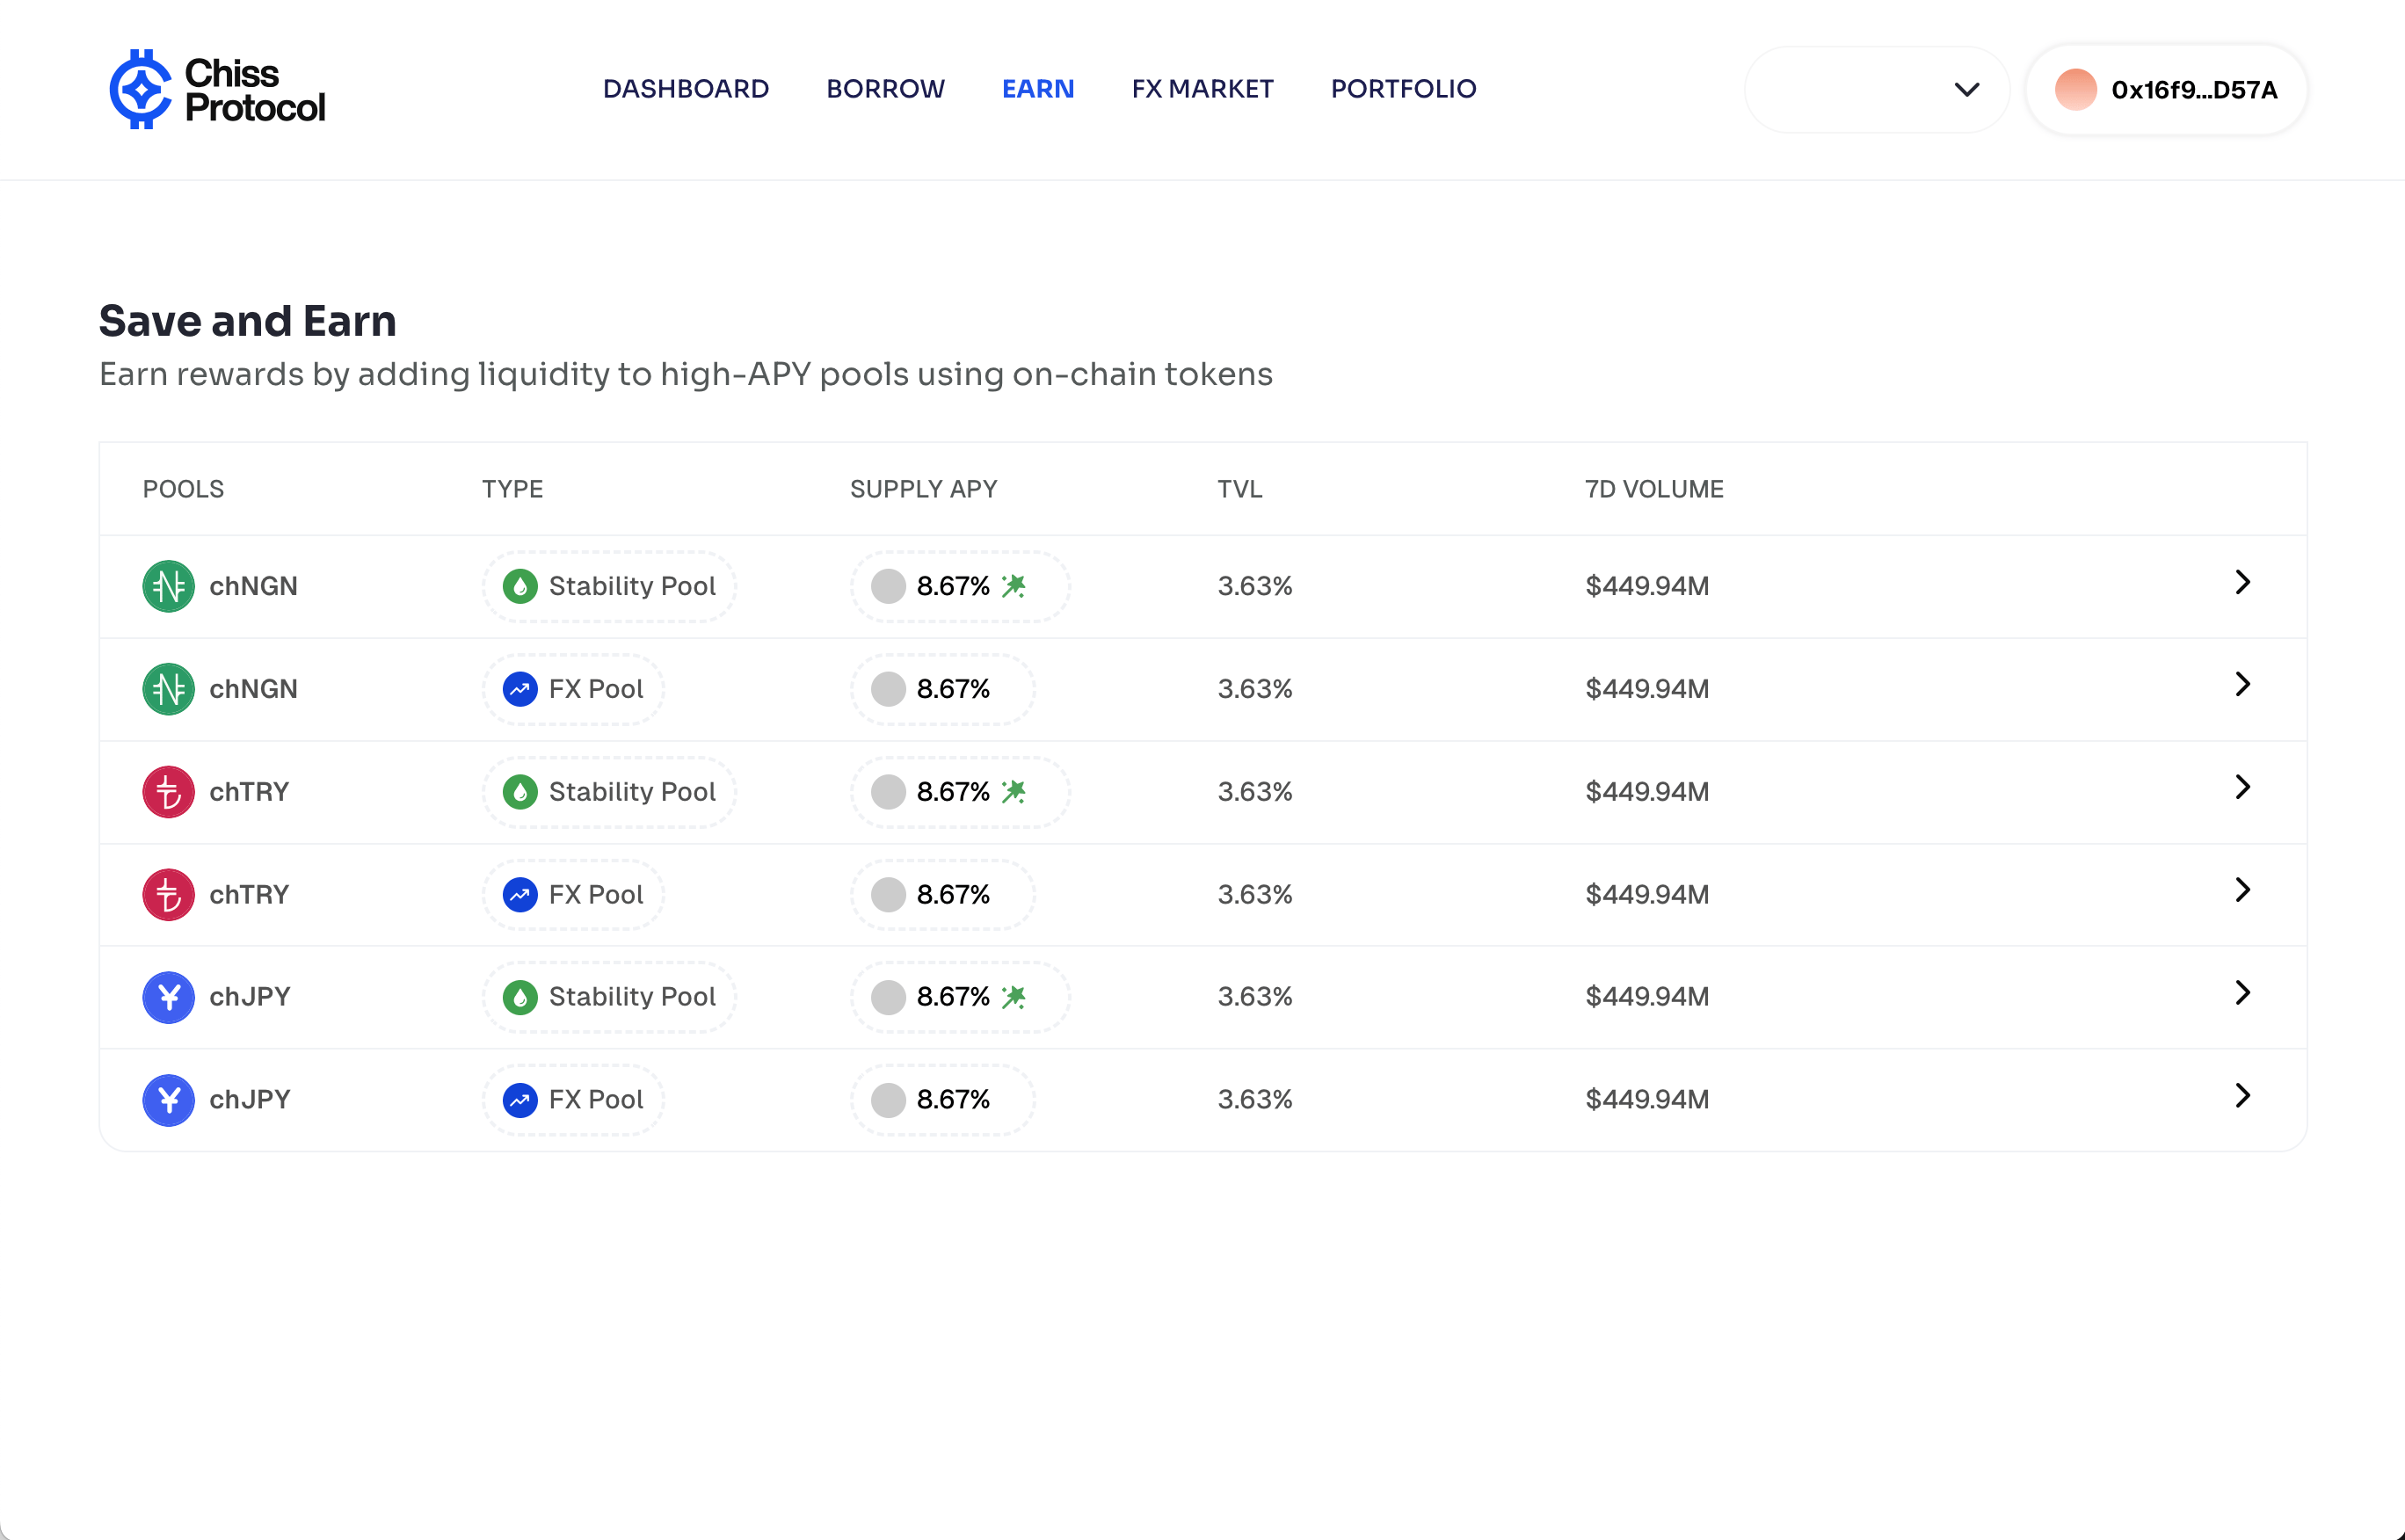
Task: Click the EARN nav item
Action: (1038, 89)
